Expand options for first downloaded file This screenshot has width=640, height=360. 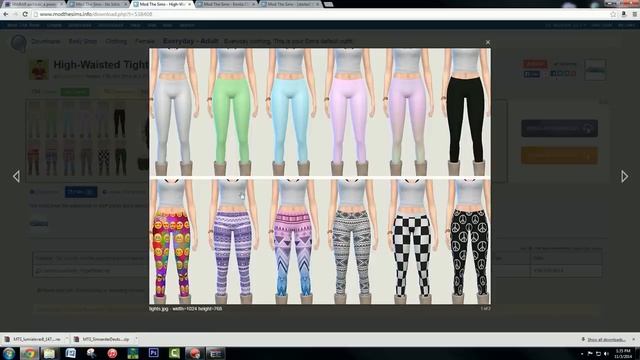point(67,339)
